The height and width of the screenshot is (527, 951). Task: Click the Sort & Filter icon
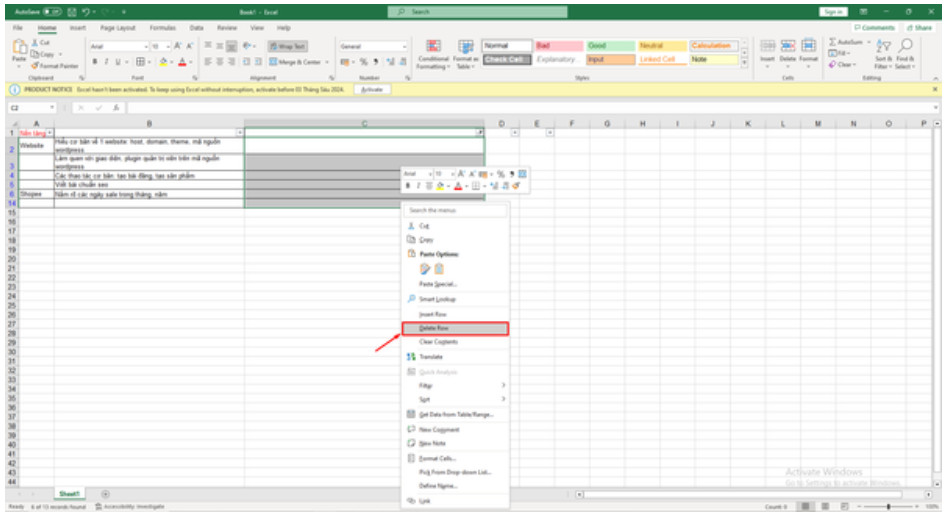(882, 47)
